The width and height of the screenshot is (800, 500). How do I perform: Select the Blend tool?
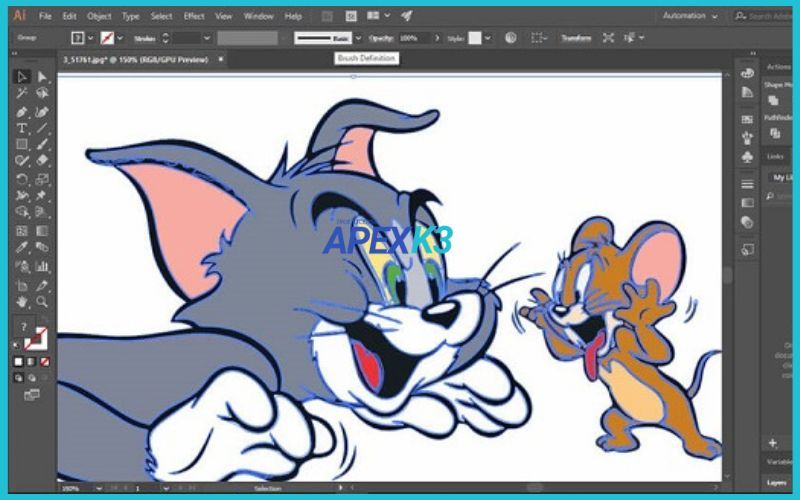pyautogui.click(x=42, y=247)
